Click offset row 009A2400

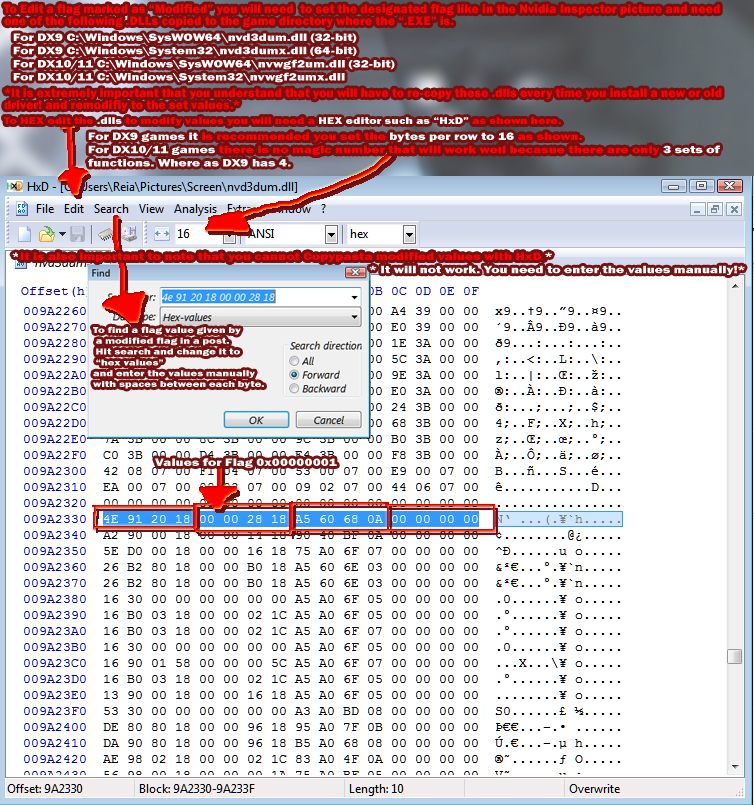pyautogui.click(x=55, y=727)
